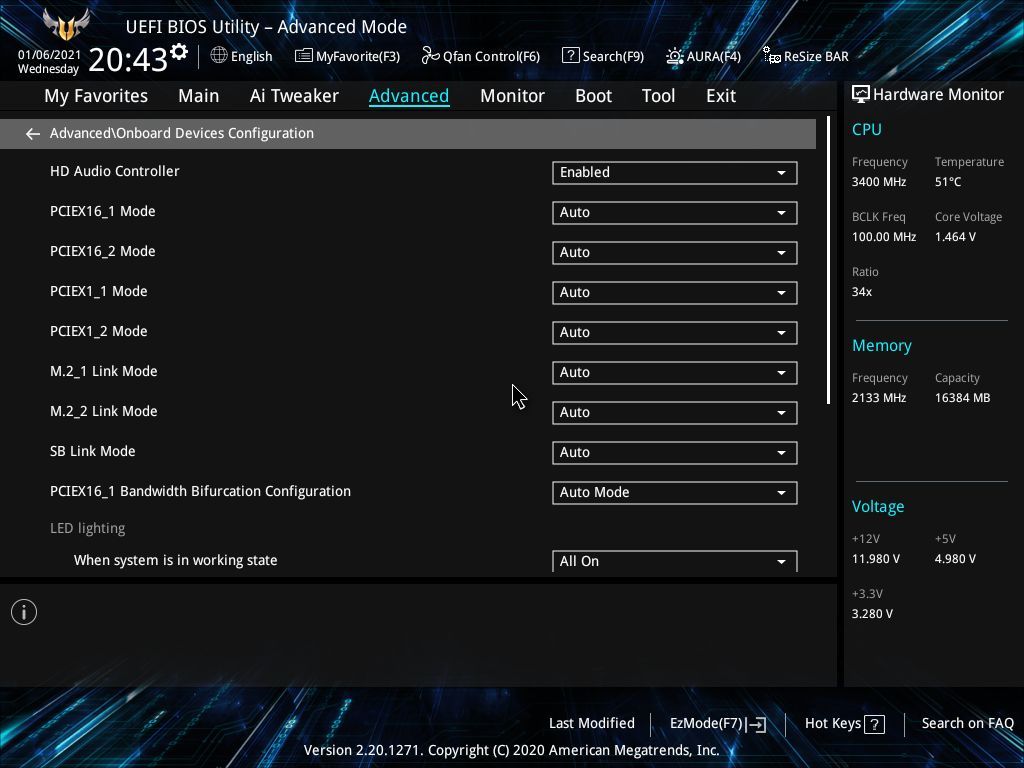Viewport: 1024px width, 768px height.
Task: Open the Exit tab
Action: click(721, 96)
